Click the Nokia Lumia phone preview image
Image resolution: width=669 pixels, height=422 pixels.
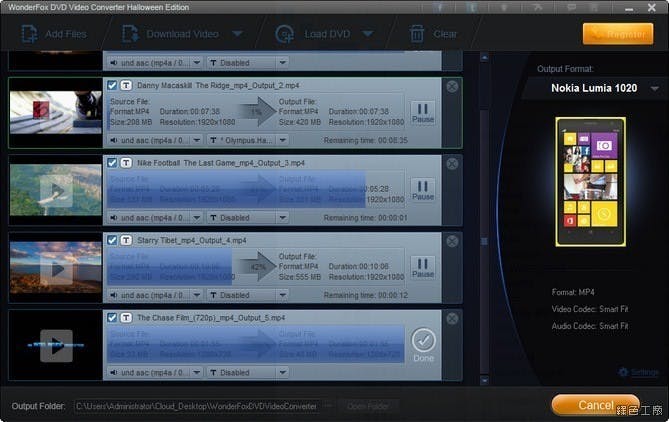[x=590, y=182]
